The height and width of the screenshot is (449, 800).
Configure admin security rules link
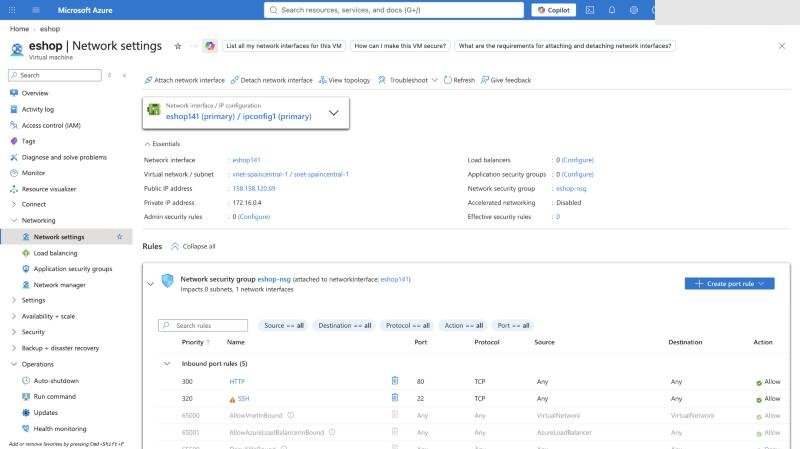click(x=254, y=217)
